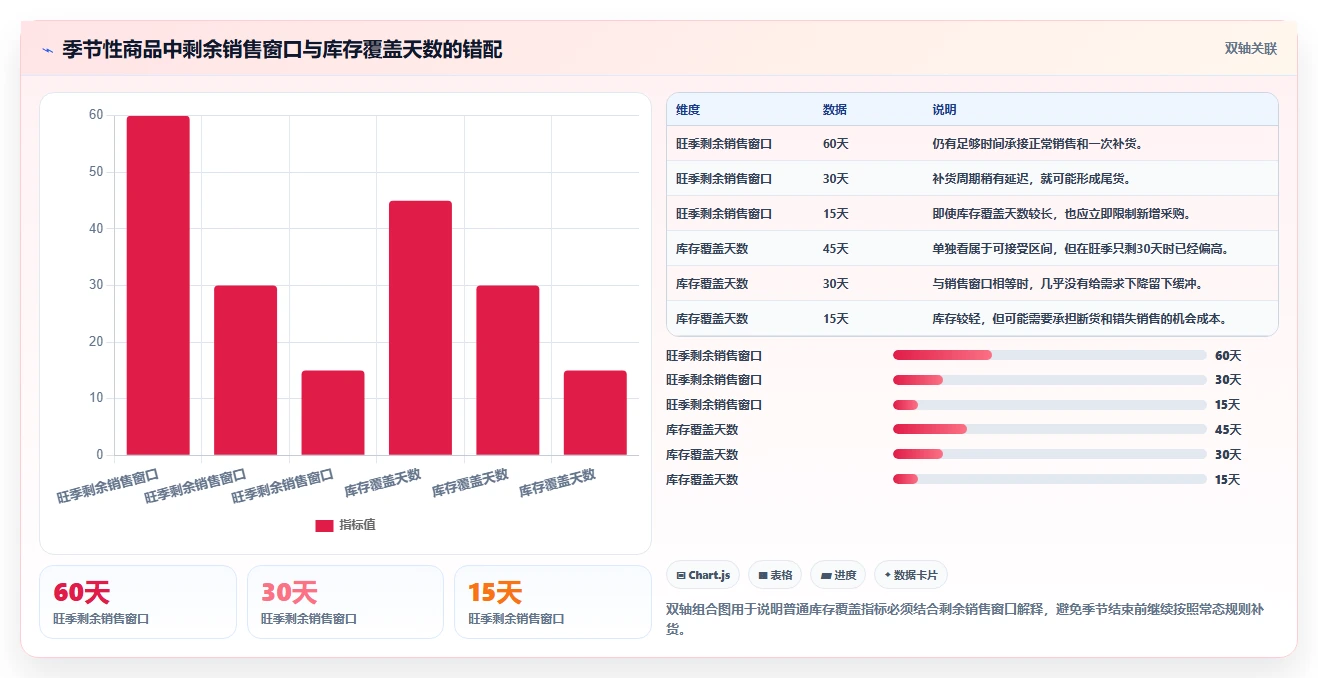Click the 旺季剩余销售窗口 bar with height 15
Screen dimensions: 1318x678
333,413
